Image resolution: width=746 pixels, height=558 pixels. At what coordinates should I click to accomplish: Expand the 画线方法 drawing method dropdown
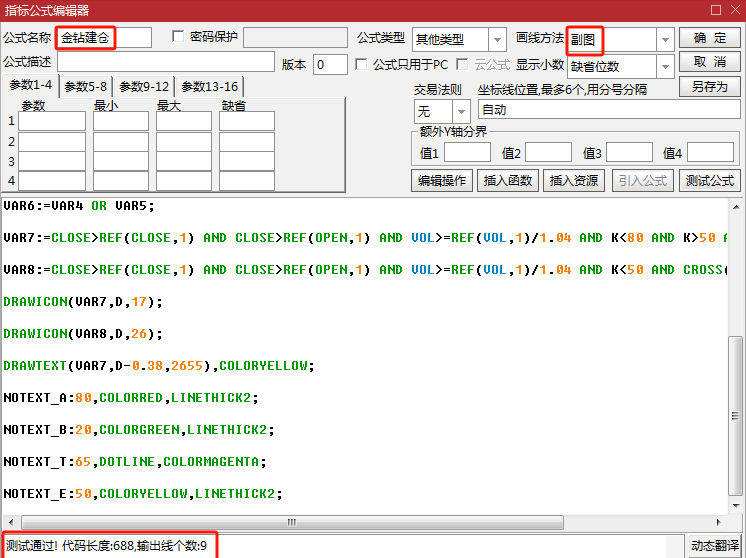665,39
